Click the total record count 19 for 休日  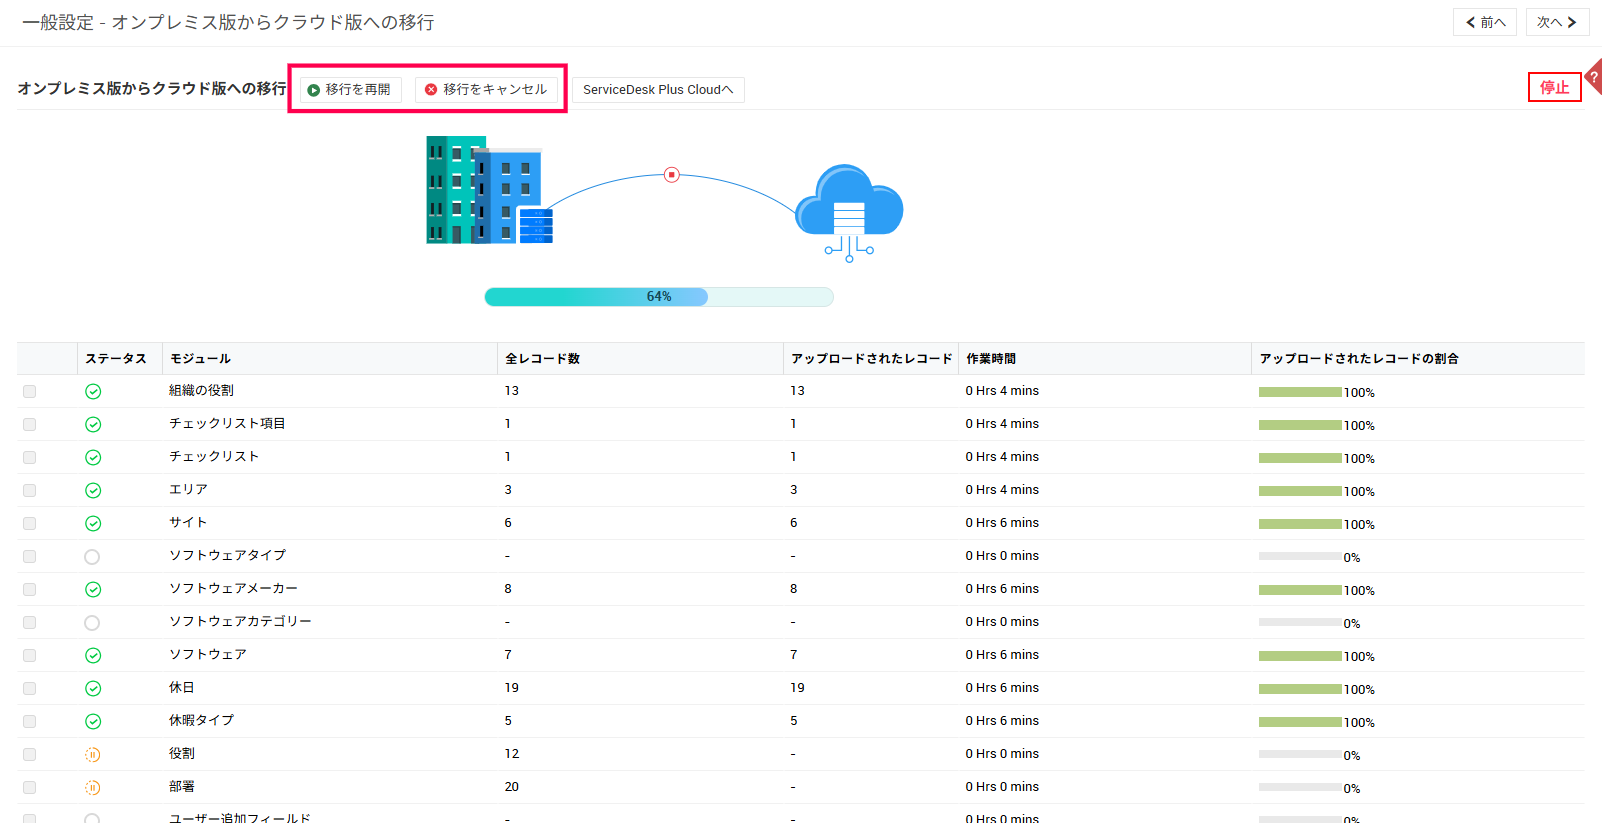512,688
